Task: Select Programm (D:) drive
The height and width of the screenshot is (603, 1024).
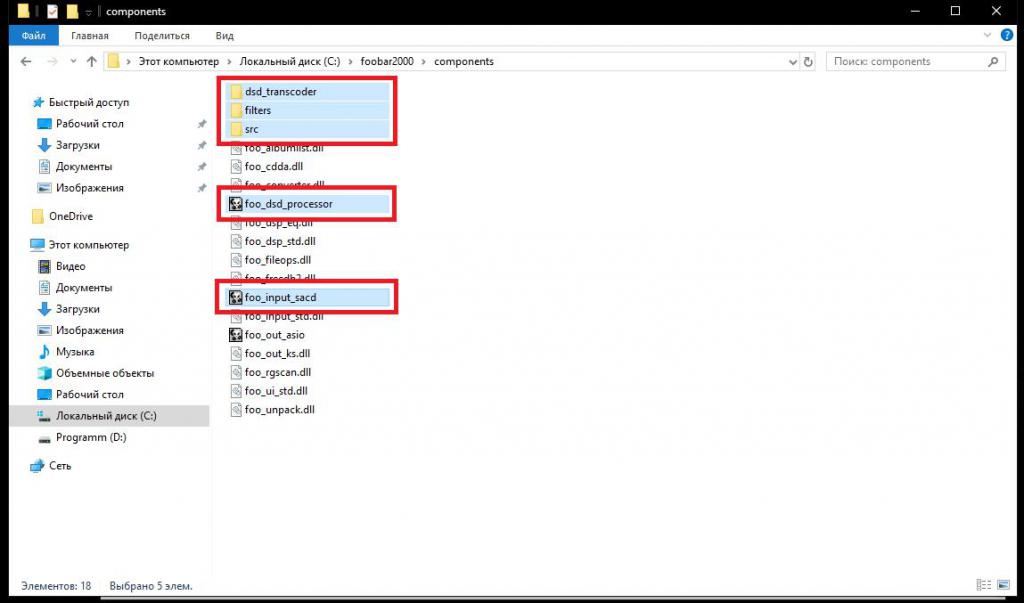Action: click(x=91, y=438)
